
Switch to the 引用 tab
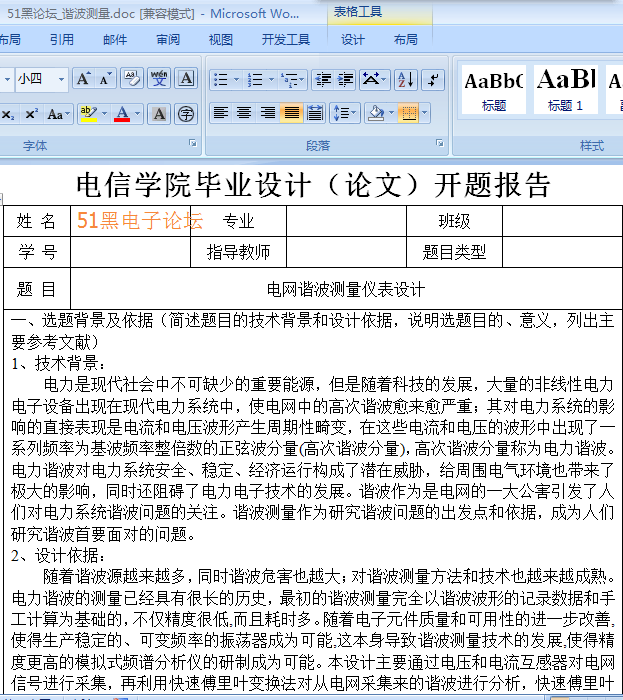tap(62, 40)
